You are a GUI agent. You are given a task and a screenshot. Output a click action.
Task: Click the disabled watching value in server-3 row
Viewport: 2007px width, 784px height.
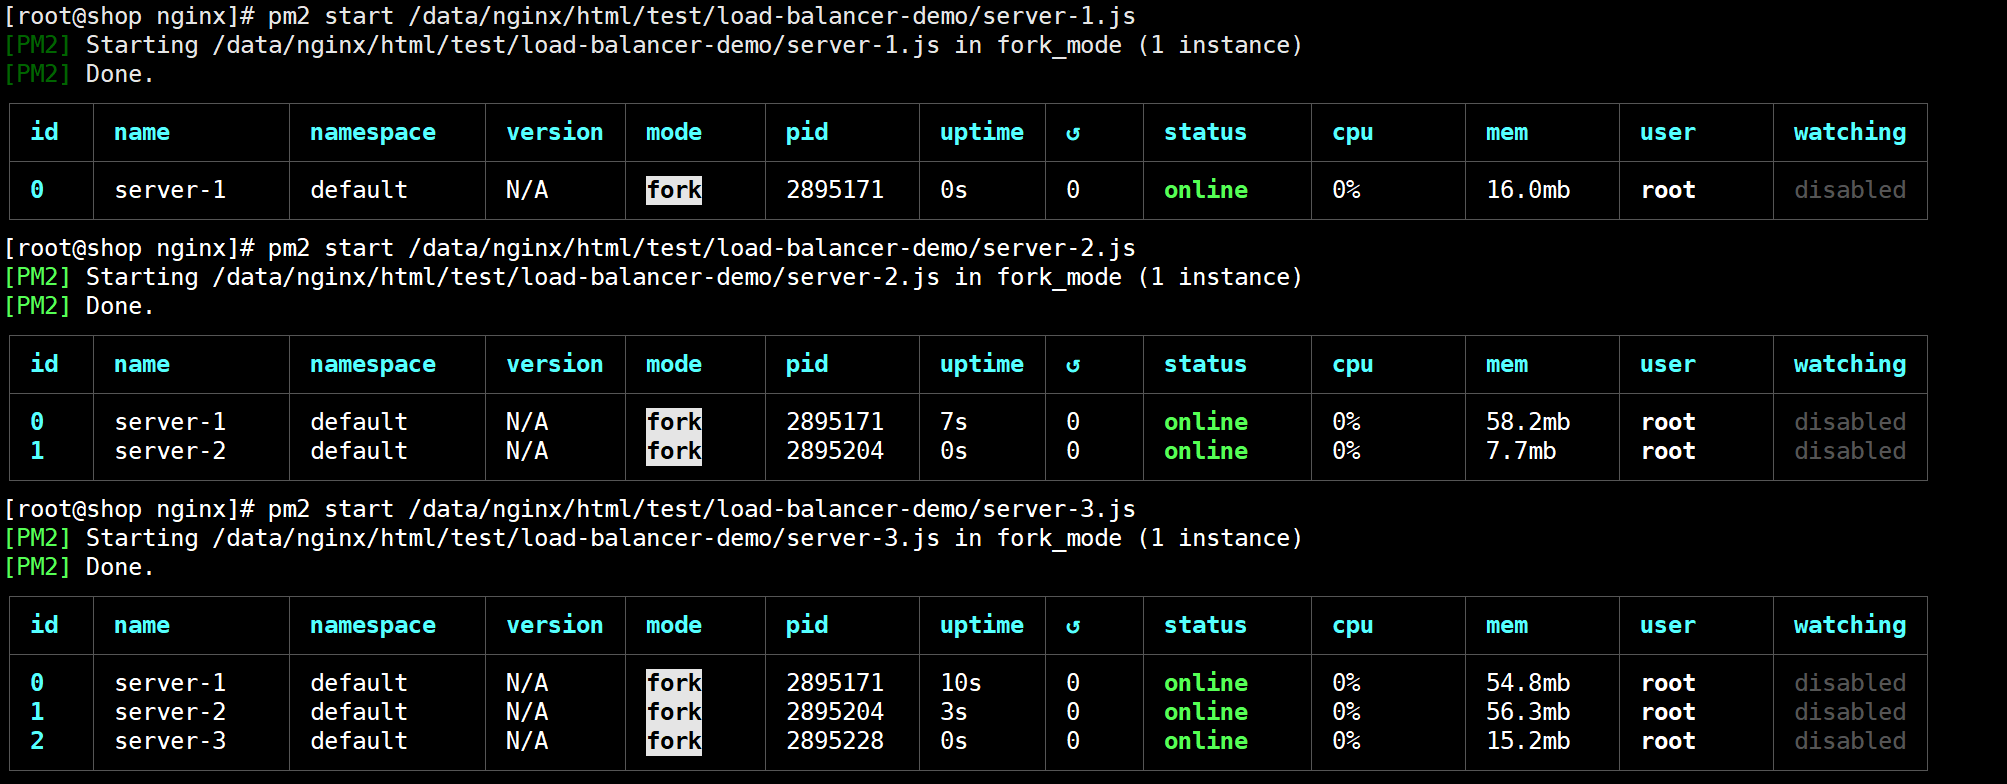tap(1850, 741)
